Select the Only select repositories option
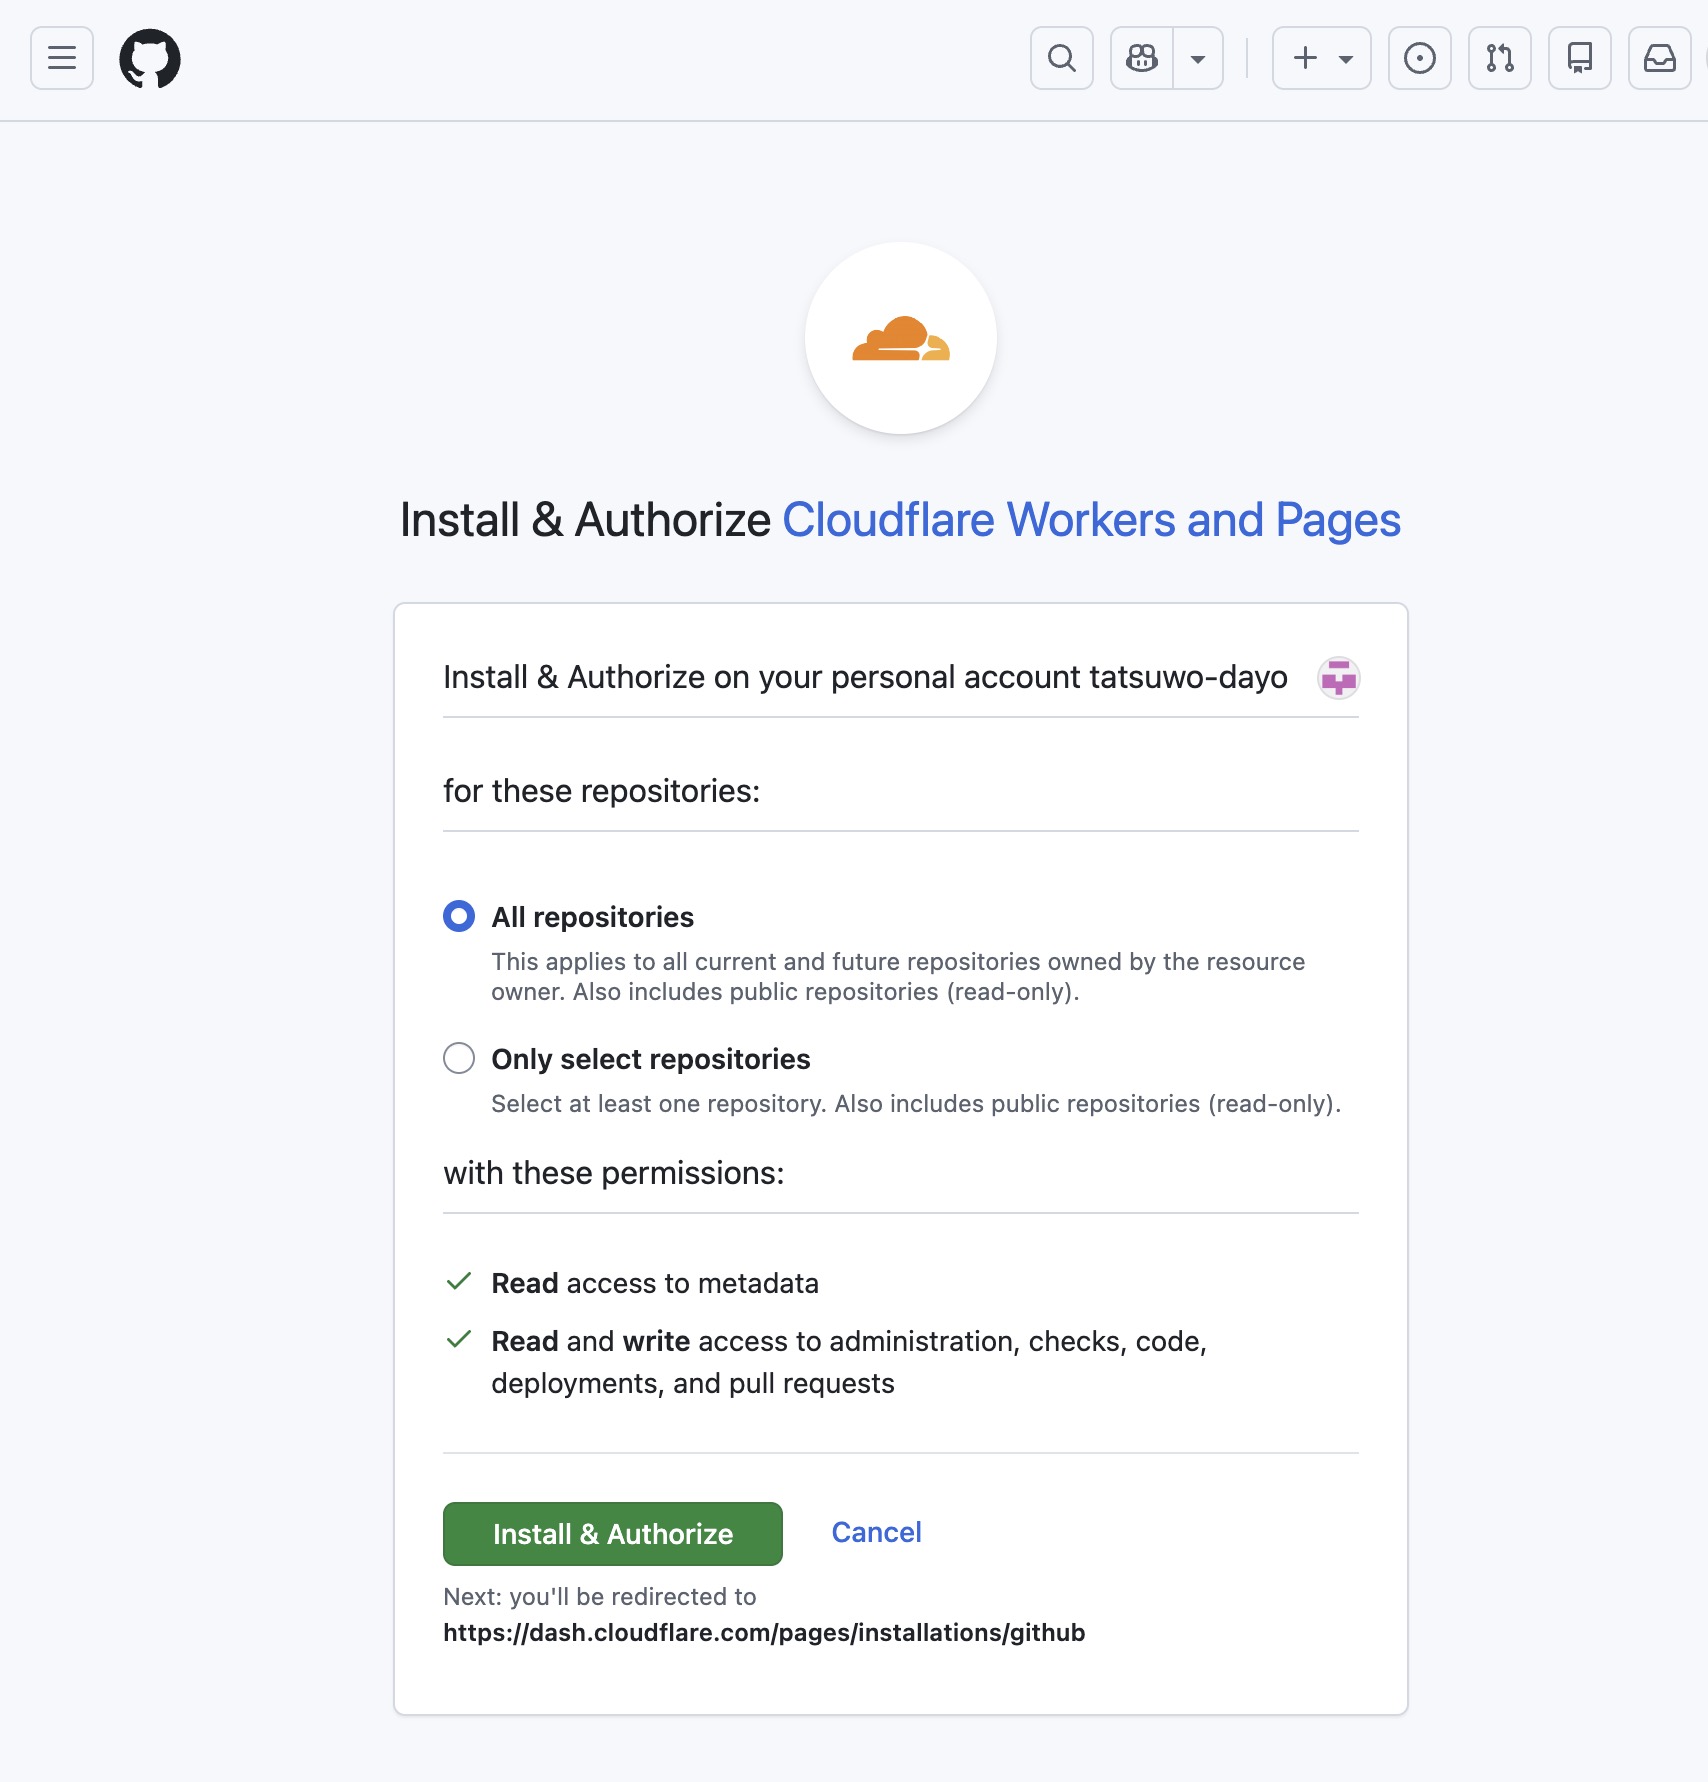1708x1782 pixels. (x=459, y=1058)
